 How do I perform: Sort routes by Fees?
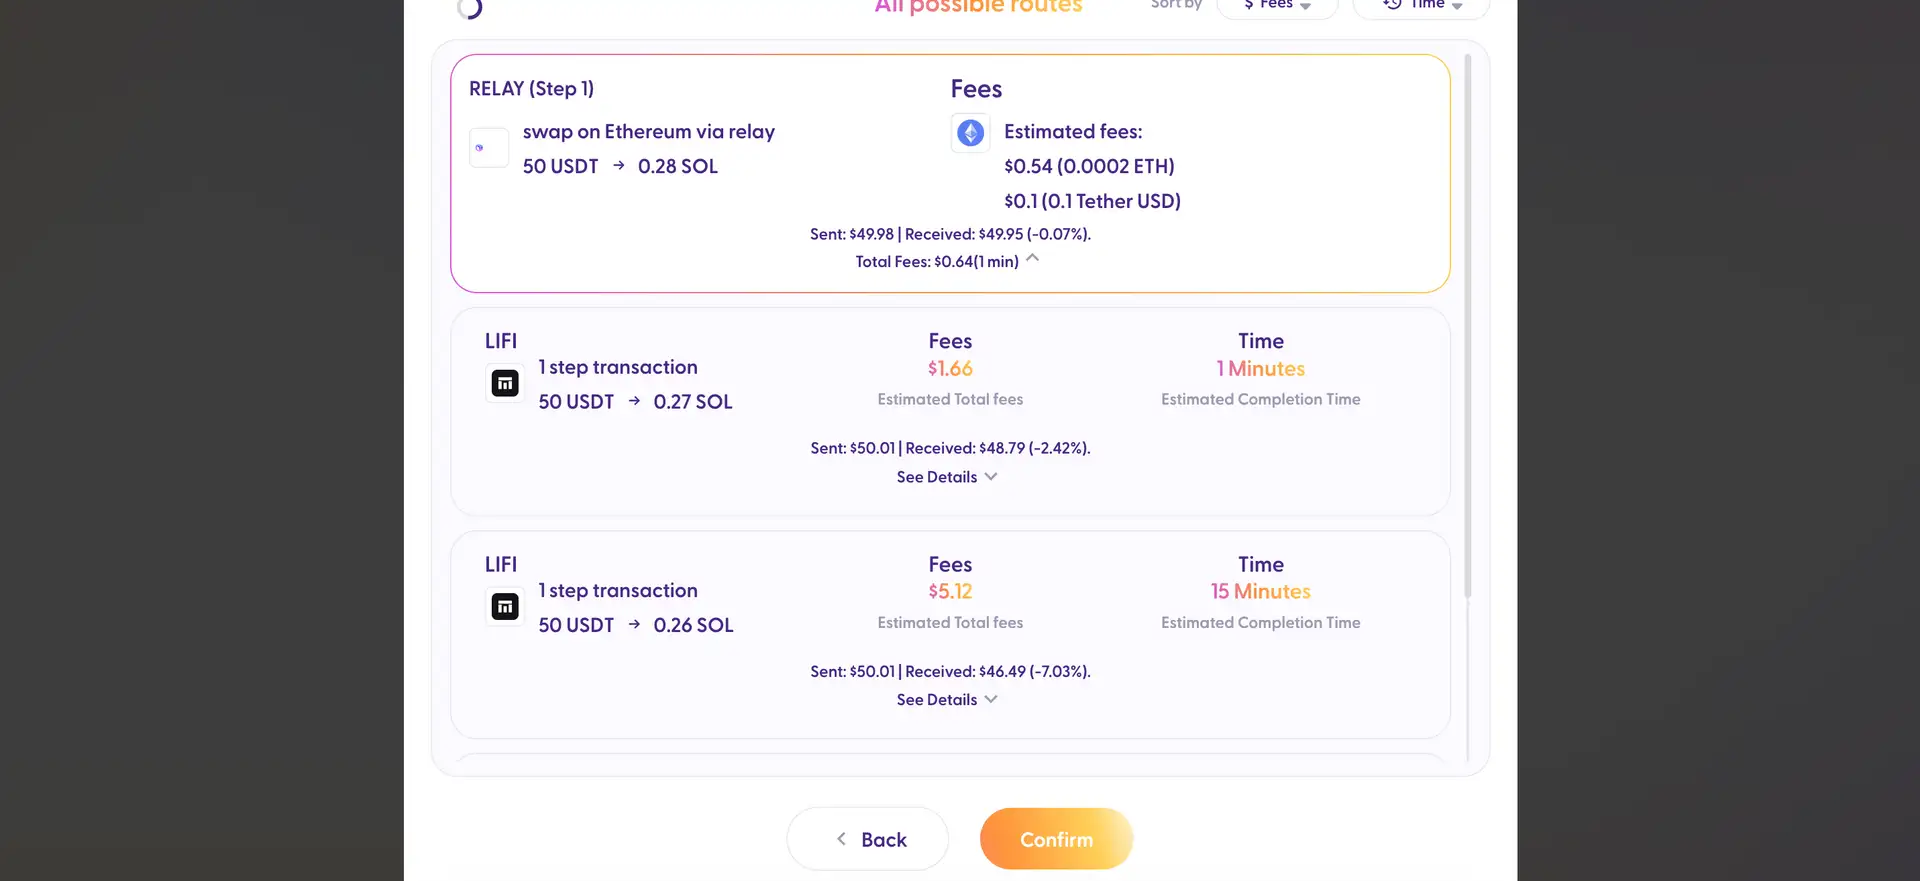[1277, 6]
